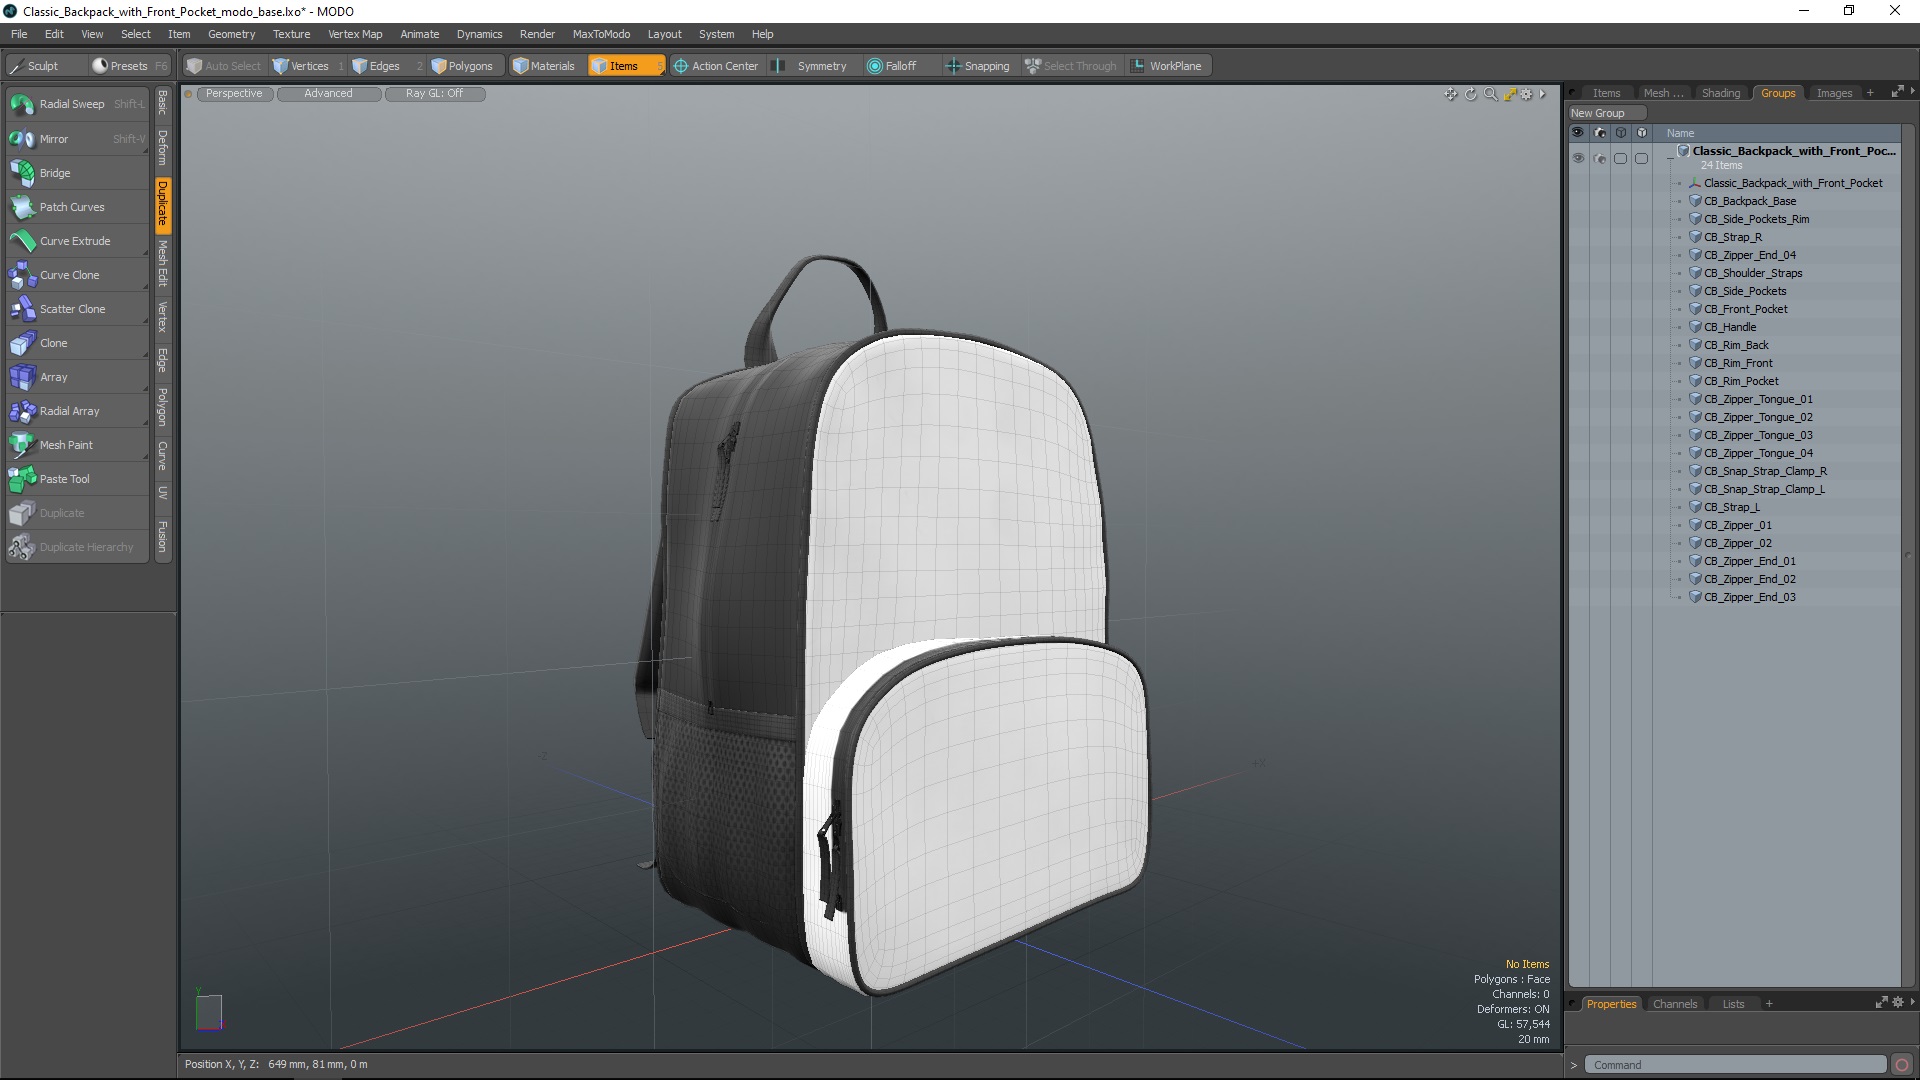The image size is (1920, 1080).
Task: Activate the Curve Extrude tool
Action: 75,241
